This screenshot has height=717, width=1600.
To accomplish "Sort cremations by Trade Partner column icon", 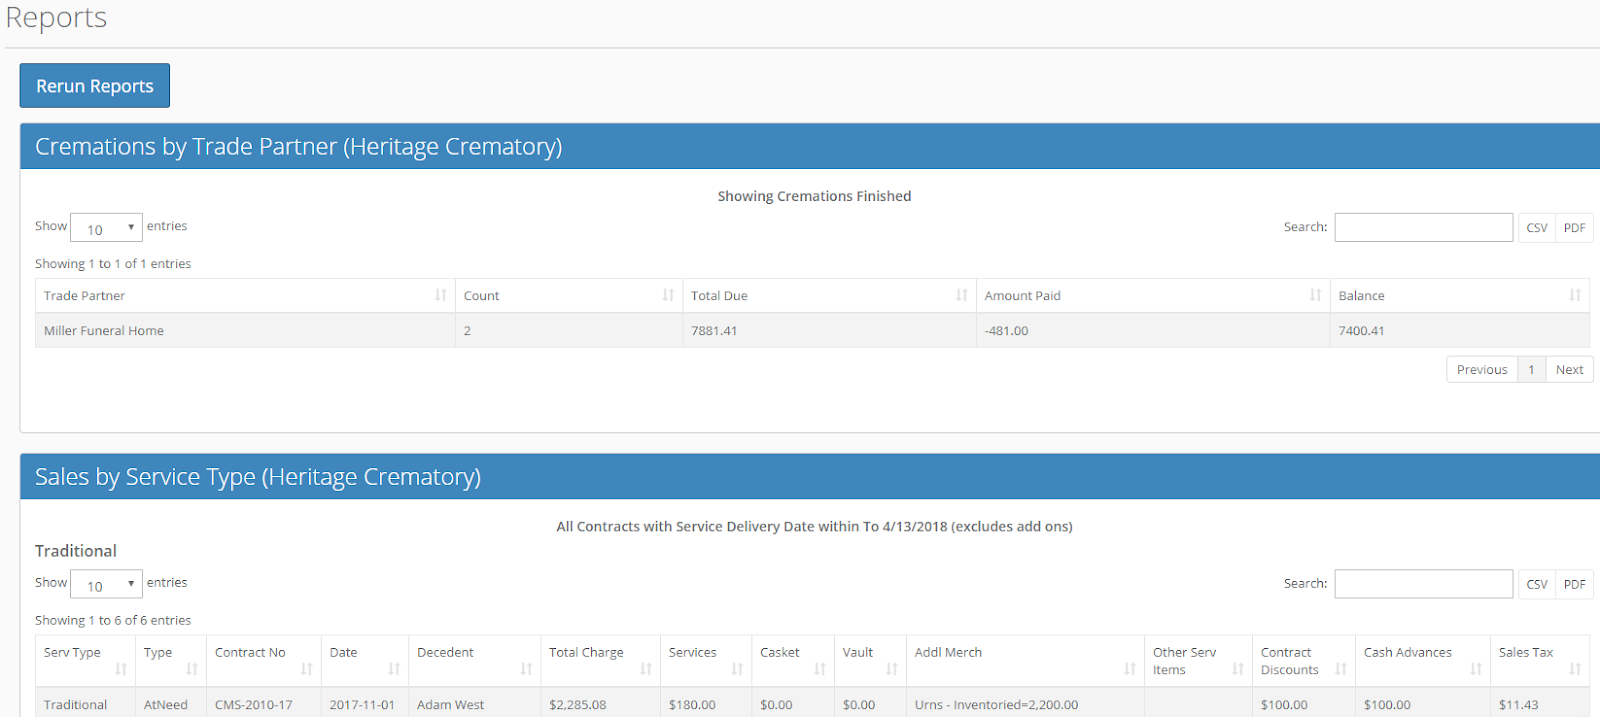I will pyautogui.click(x=440, y=295).
